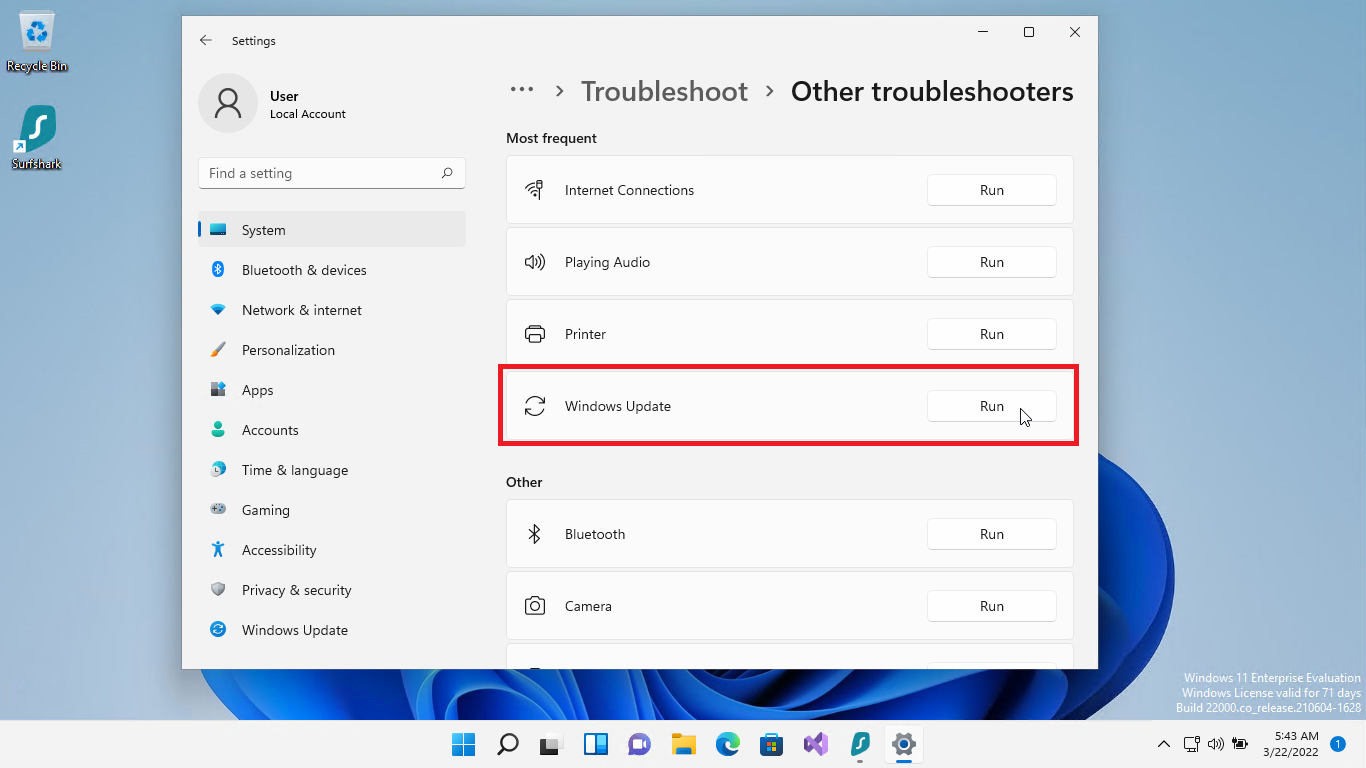This screenshot has width=1366, height=768.
Task: Open Network & internet settings
Action: (332, 310)
